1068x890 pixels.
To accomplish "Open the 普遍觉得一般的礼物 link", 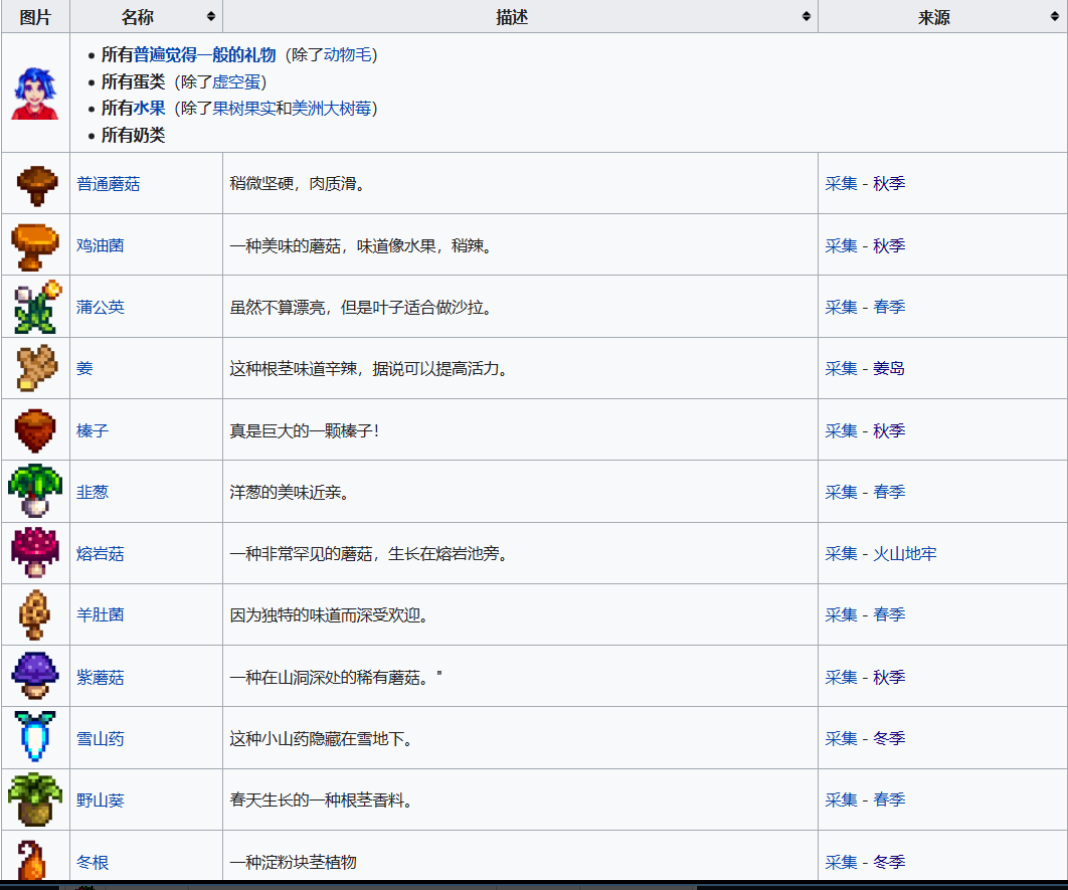I will coord(204,54).
